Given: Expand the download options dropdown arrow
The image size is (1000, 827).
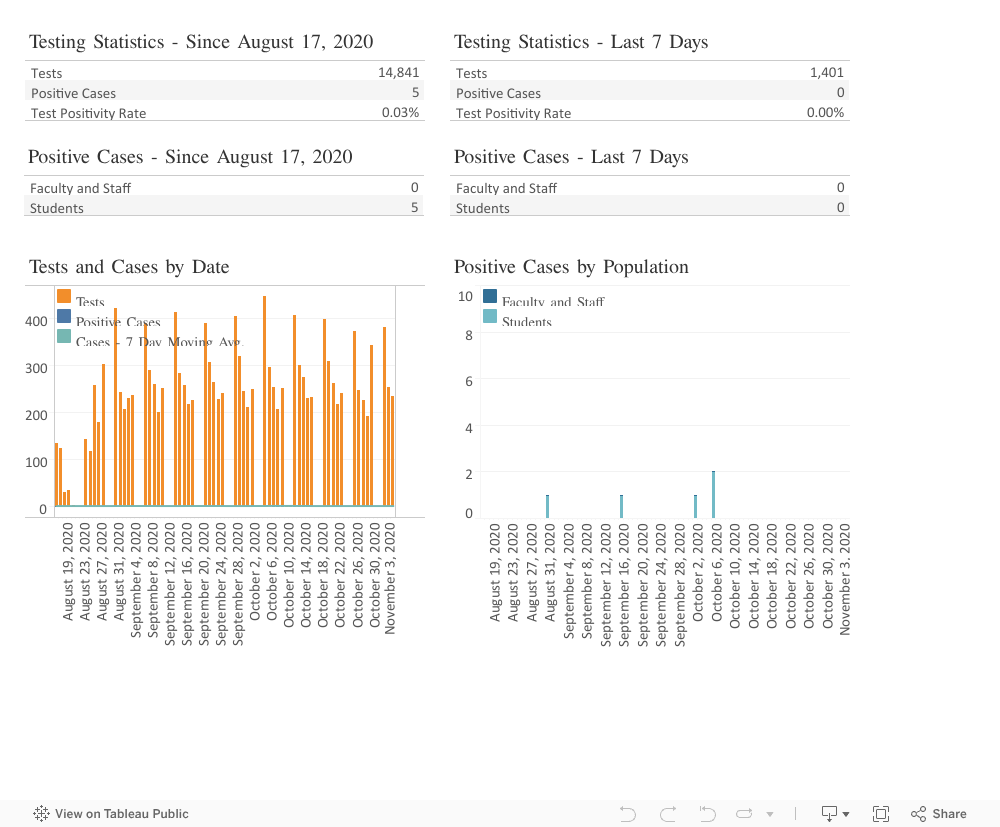Looking at the screenshot, I should click(x=847, y=814).
